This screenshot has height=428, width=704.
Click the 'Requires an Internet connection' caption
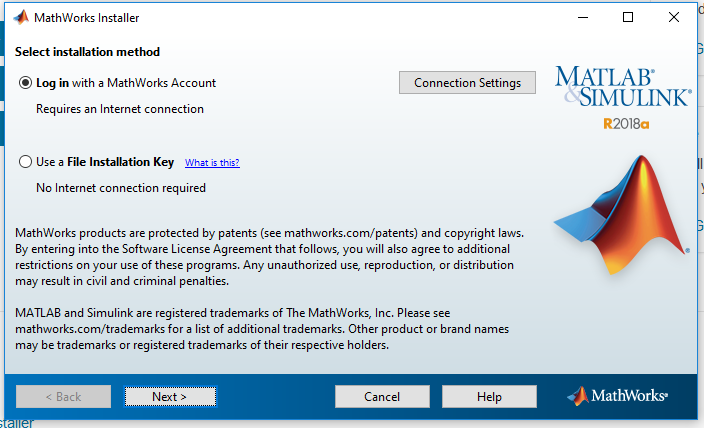(120, 109)
